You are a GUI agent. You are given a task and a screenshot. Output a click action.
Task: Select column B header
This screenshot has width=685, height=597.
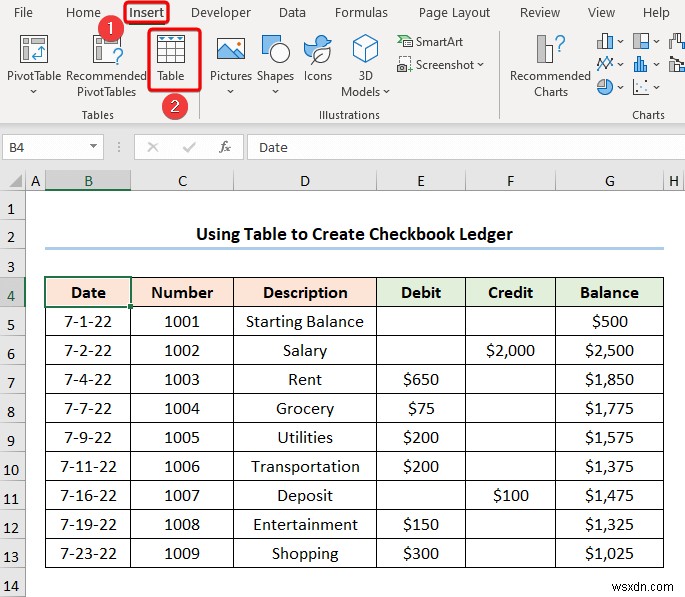coord(88,181)
